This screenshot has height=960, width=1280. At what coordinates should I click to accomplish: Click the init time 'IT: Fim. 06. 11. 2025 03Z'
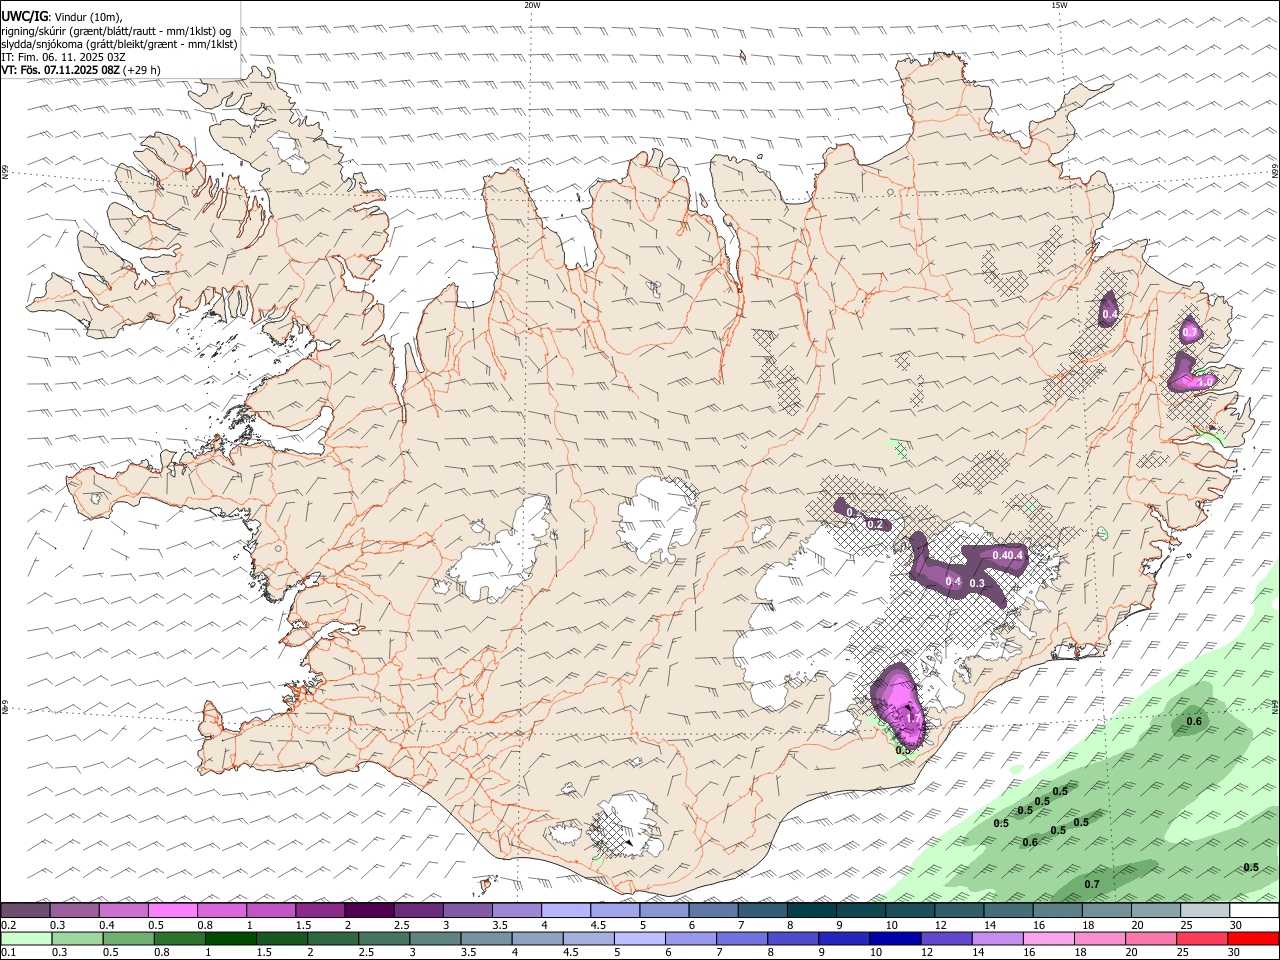point(63,57)
